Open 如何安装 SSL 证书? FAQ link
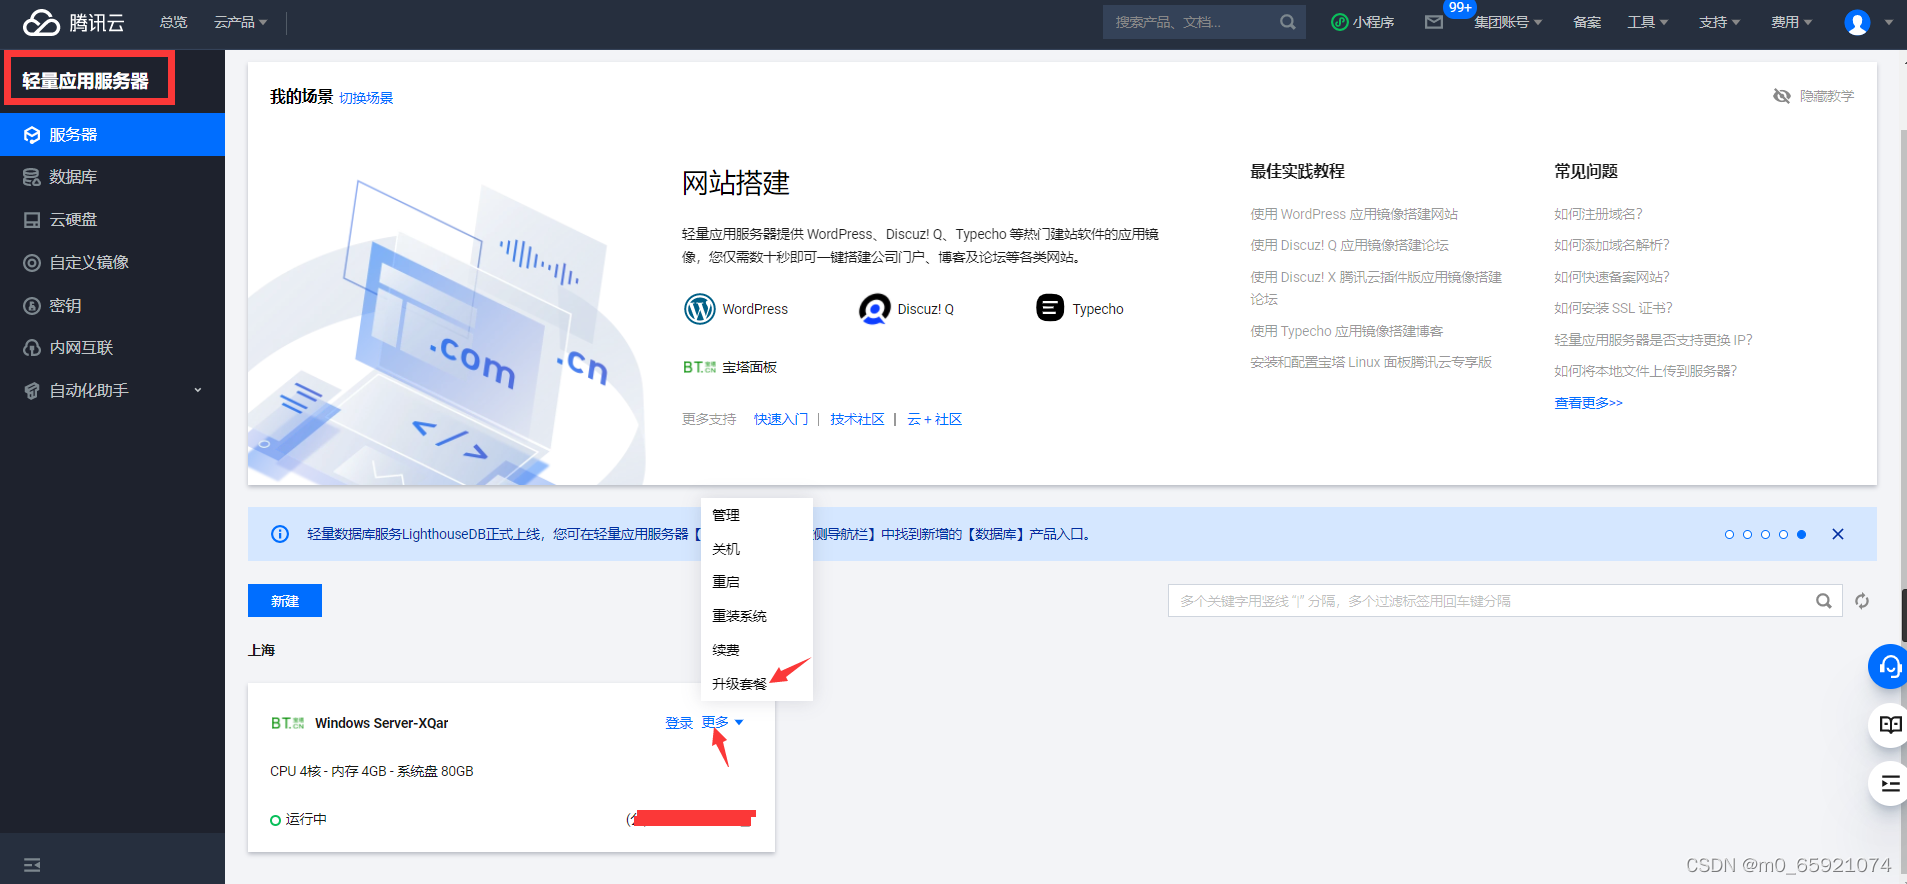The image size is (1907, 884). tap(1613, 308)
